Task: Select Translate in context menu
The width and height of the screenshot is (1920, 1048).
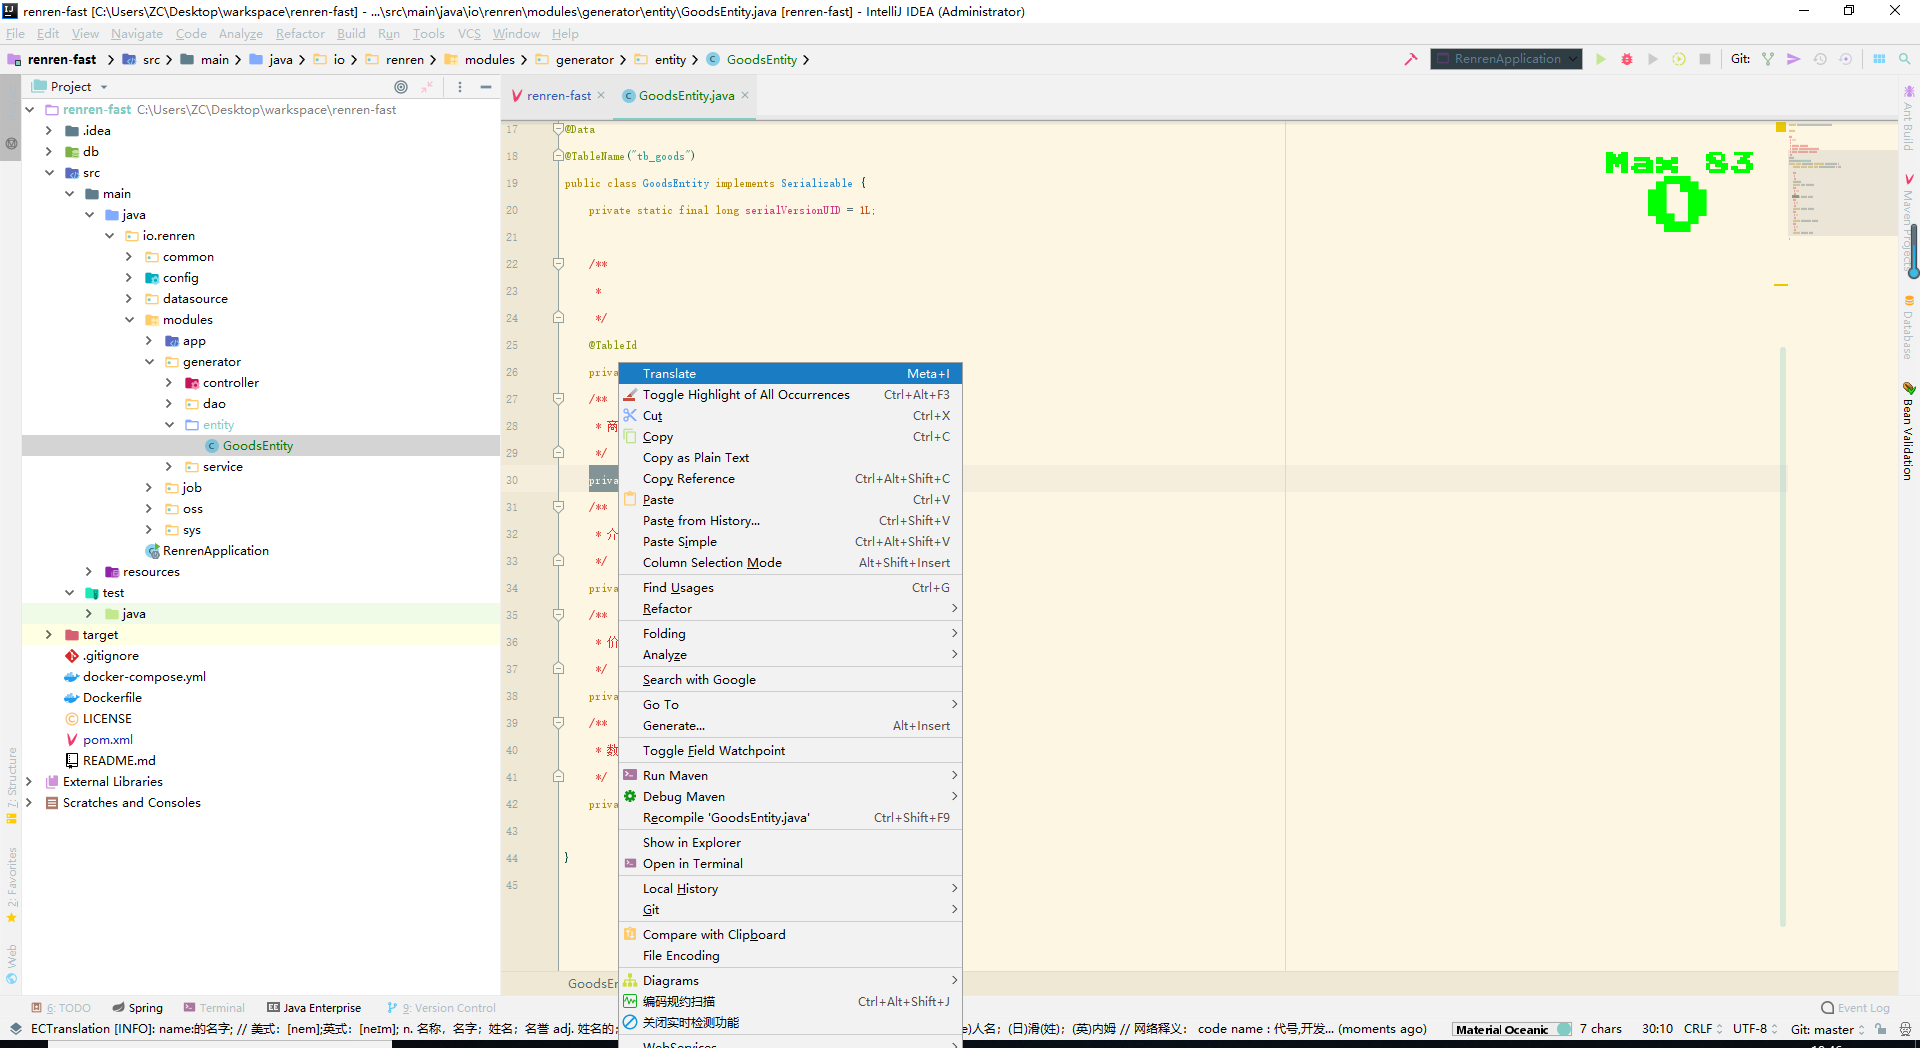Action: (790, 374)
